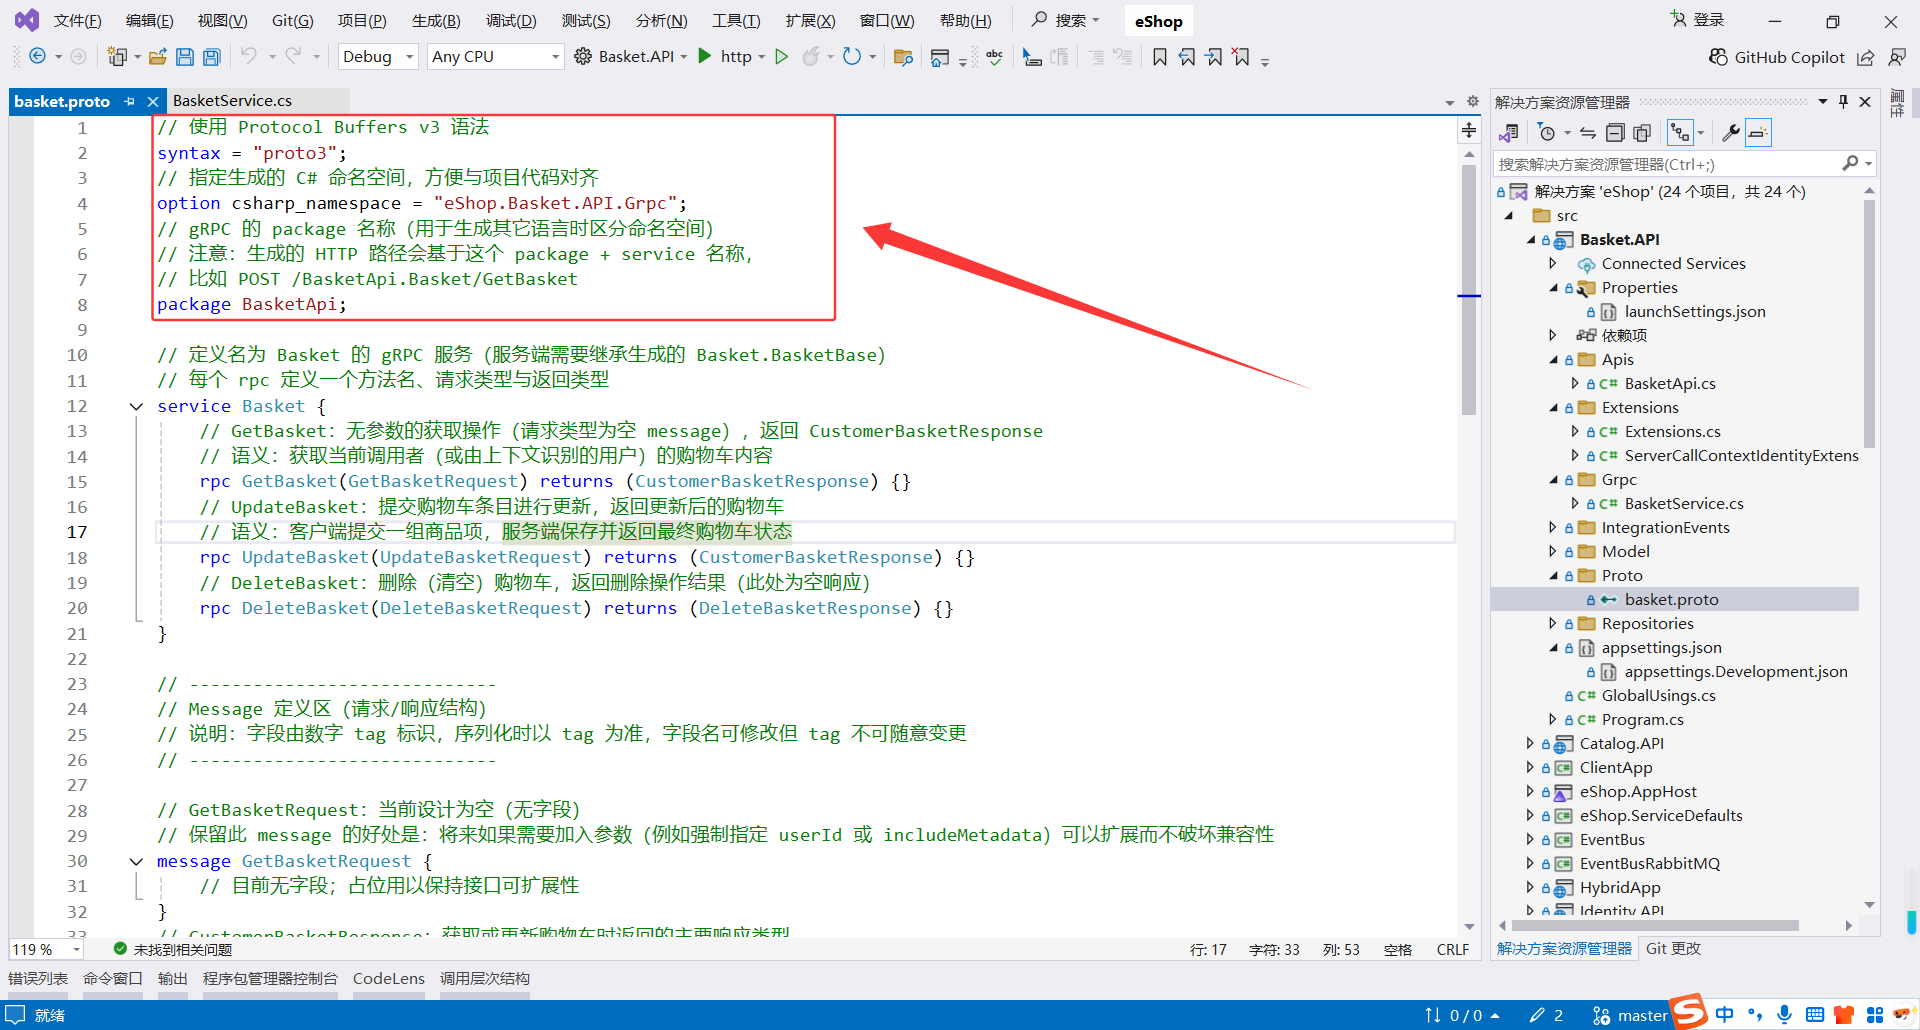The height and width of the screenshot is (1030, 1920).
Task: Open the Any CPU platform dropdown
Action: (x=494, y=56)
